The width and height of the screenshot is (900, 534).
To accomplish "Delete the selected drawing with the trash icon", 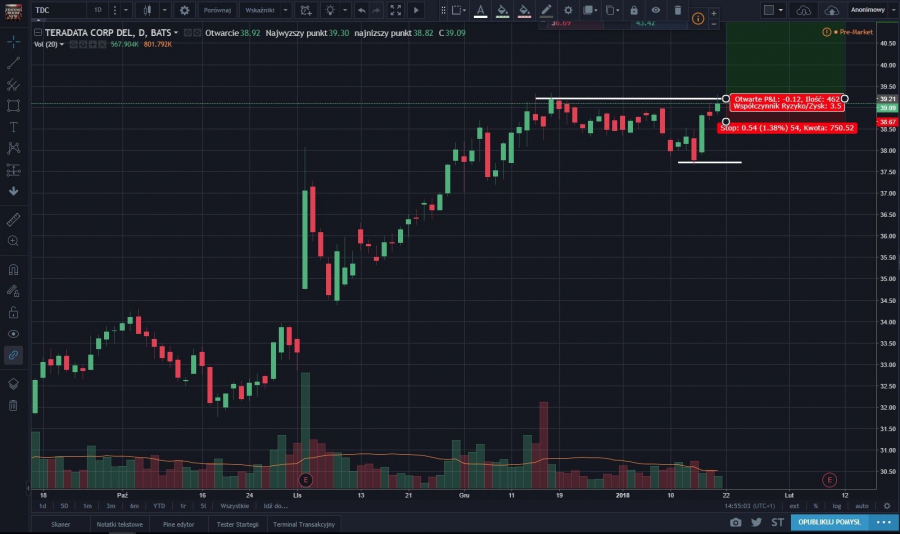I will (x=677, y=10).
